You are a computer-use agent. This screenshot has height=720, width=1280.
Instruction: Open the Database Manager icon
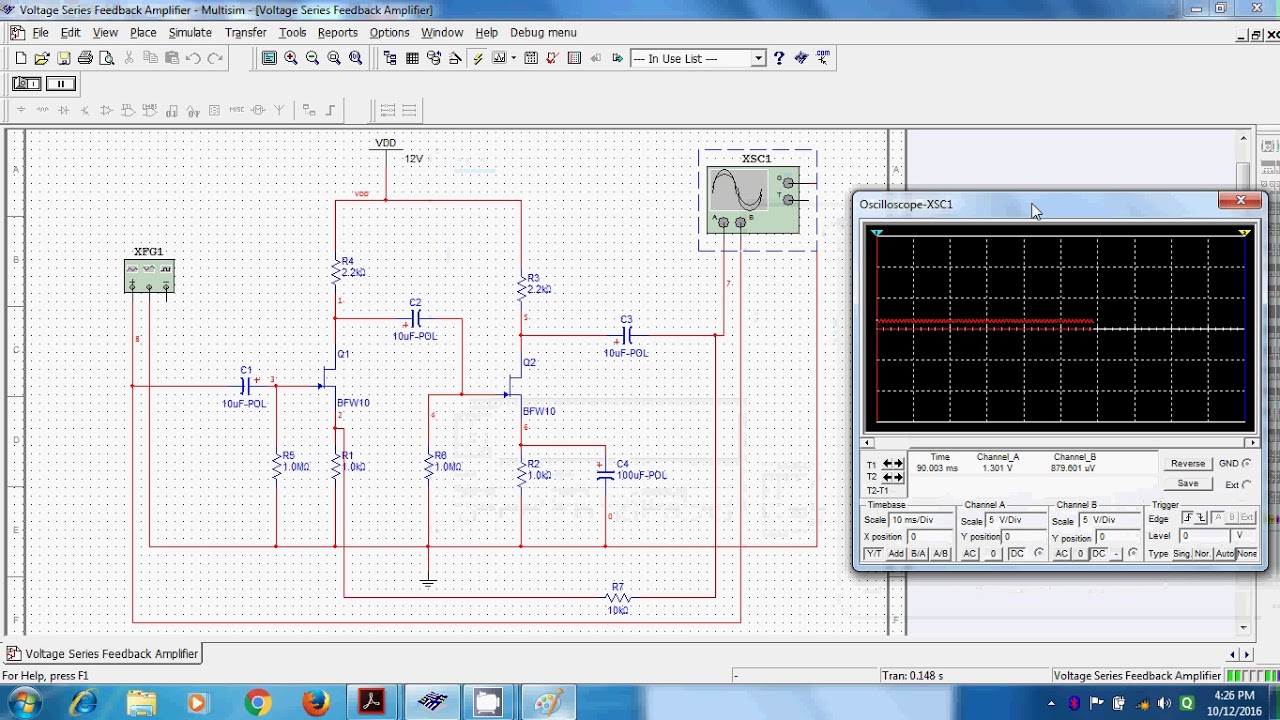tap(434, 59)
